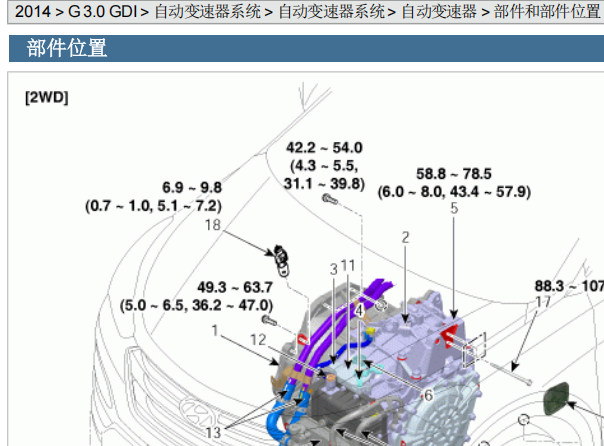Click callout number 1 in the diagram
This screenshot has width=604, height=446.
click(x=215, y=330)
